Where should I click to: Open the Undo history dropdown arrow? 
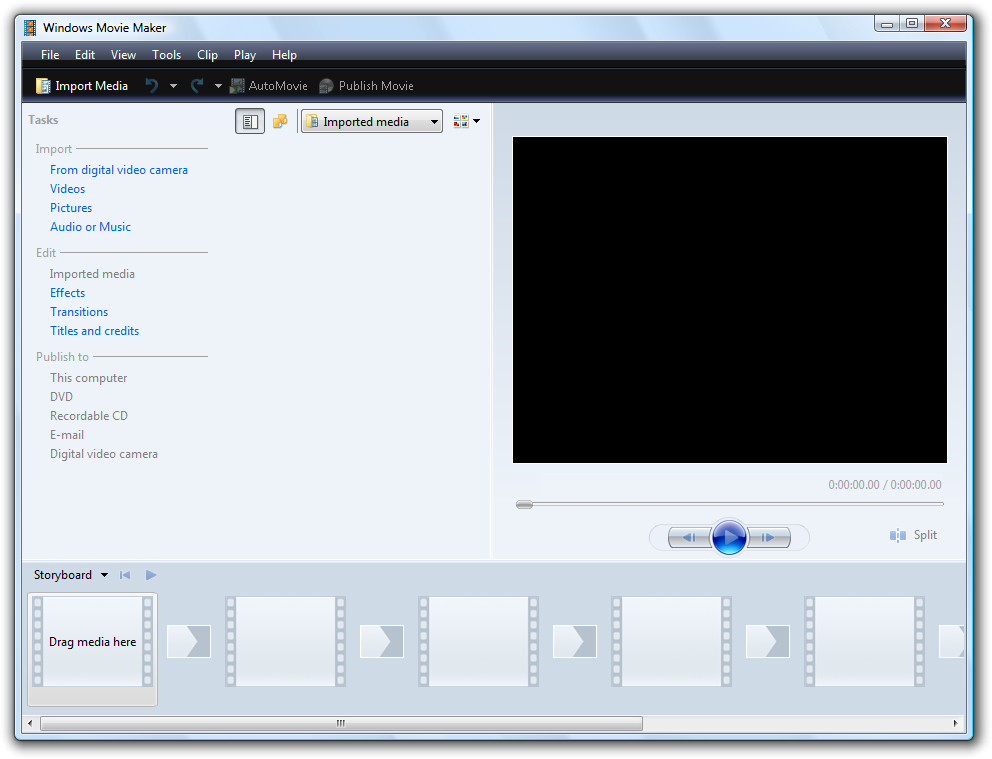tap(173, 86)
